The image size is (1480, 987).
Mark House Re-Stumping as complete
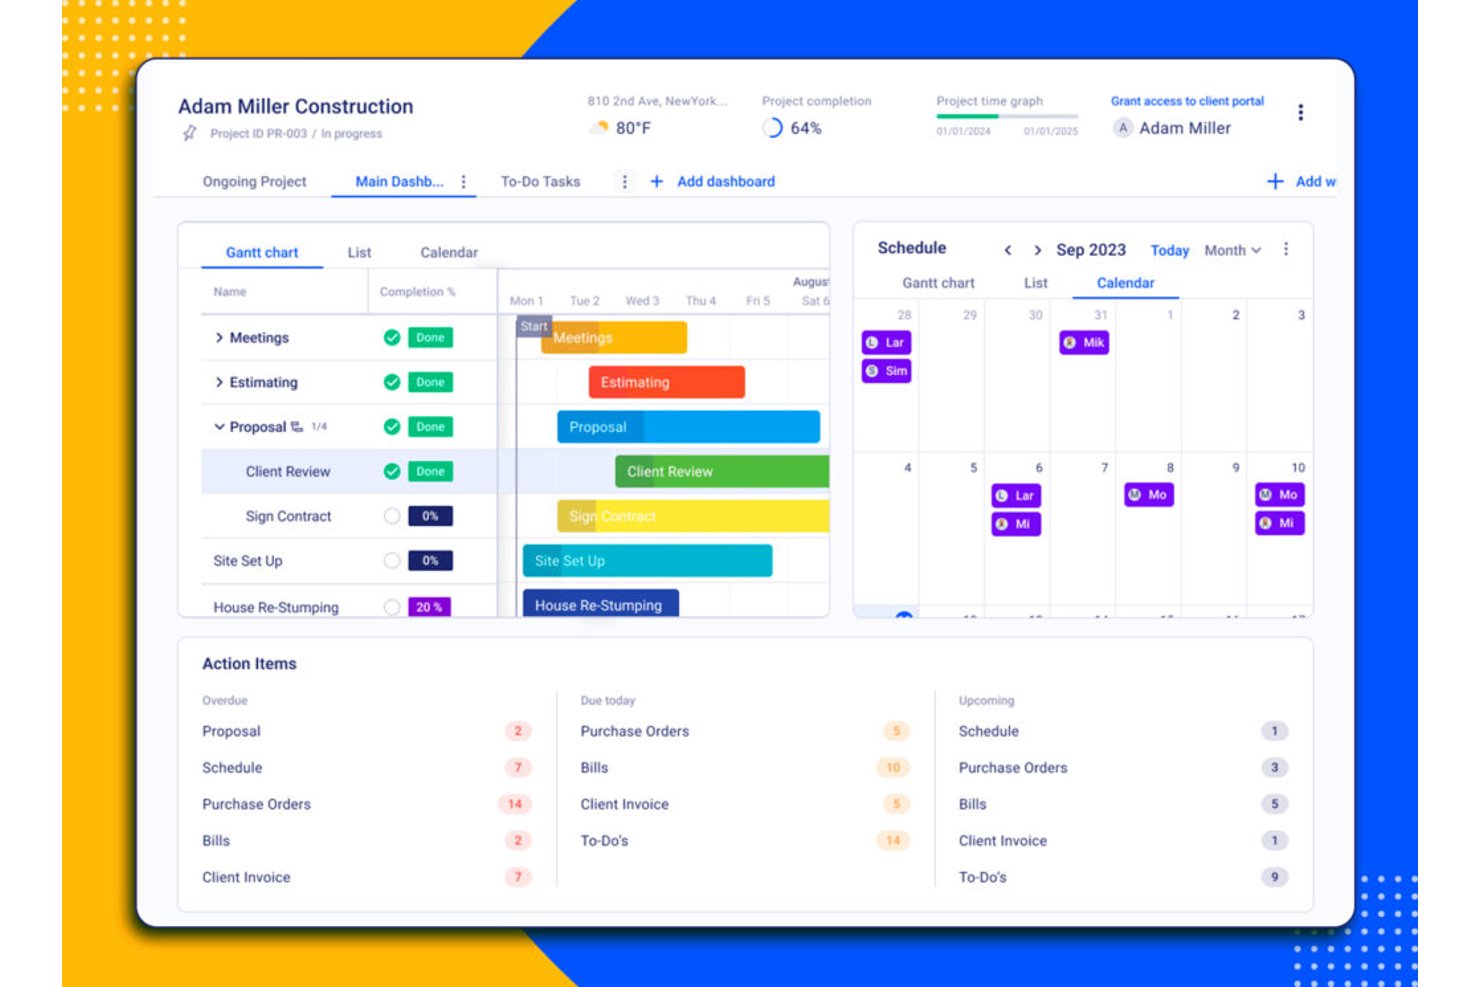point(392,607)
